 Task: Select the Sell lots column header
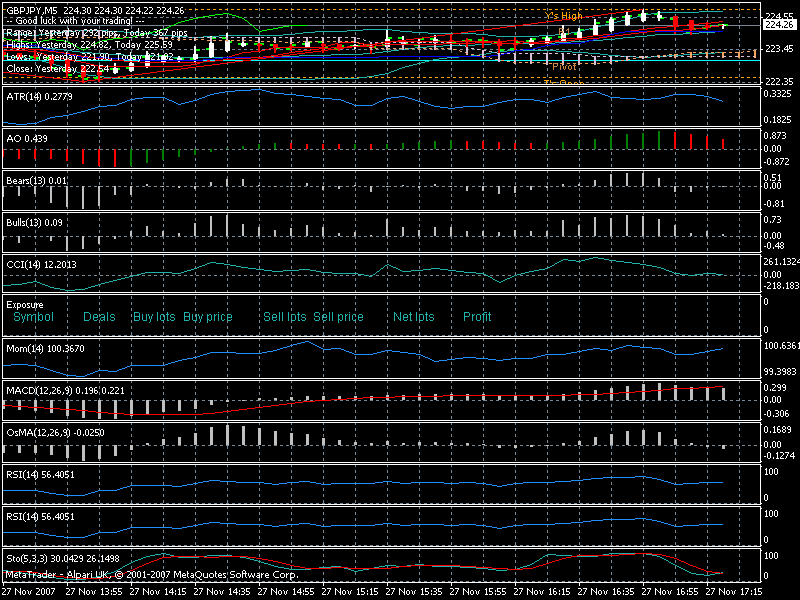(284, 317)
